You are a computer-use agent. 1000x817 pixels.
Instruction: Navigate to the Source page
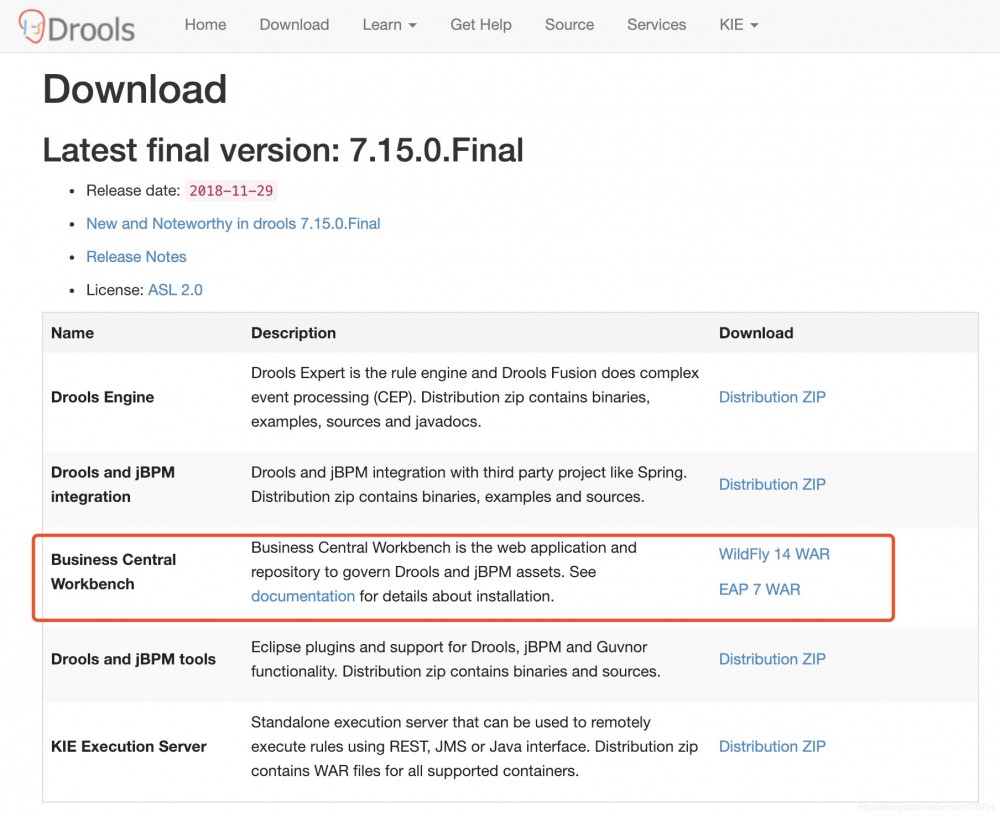pyautogui.click(x=569, y=25)
